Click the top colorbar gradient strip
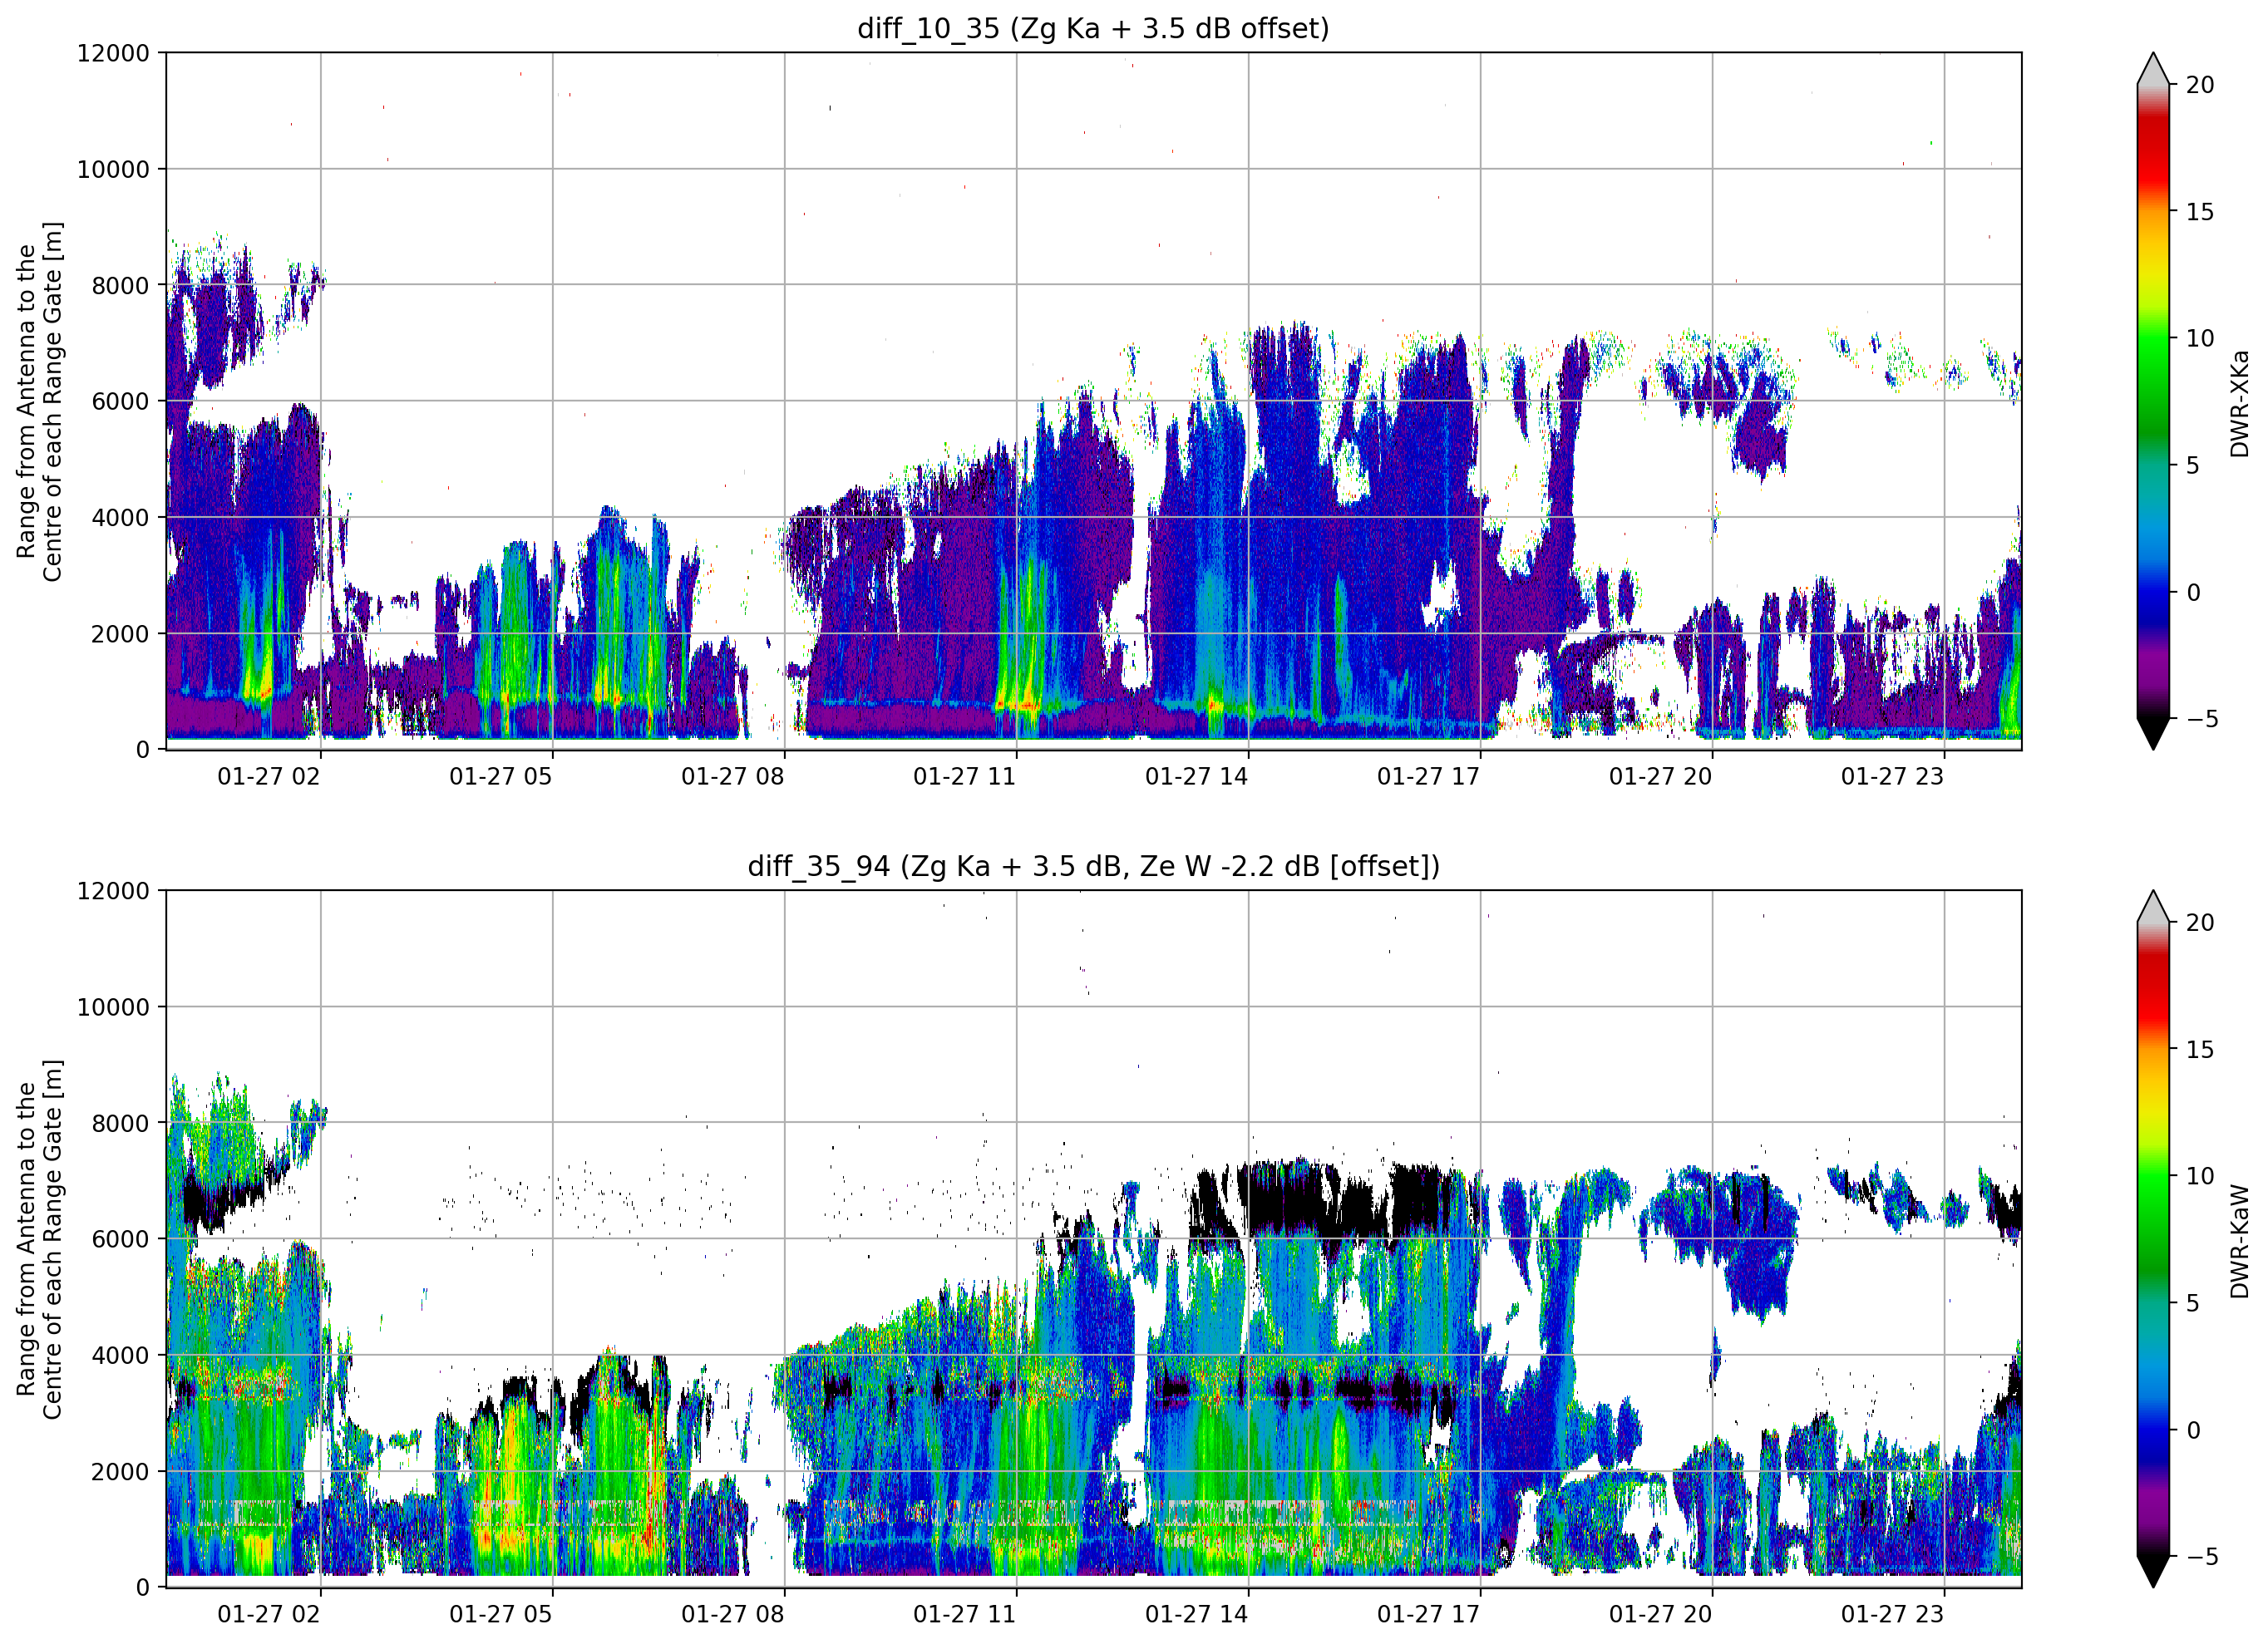Screen dimensions: 2268x1644 click(x=2153, y=401)
